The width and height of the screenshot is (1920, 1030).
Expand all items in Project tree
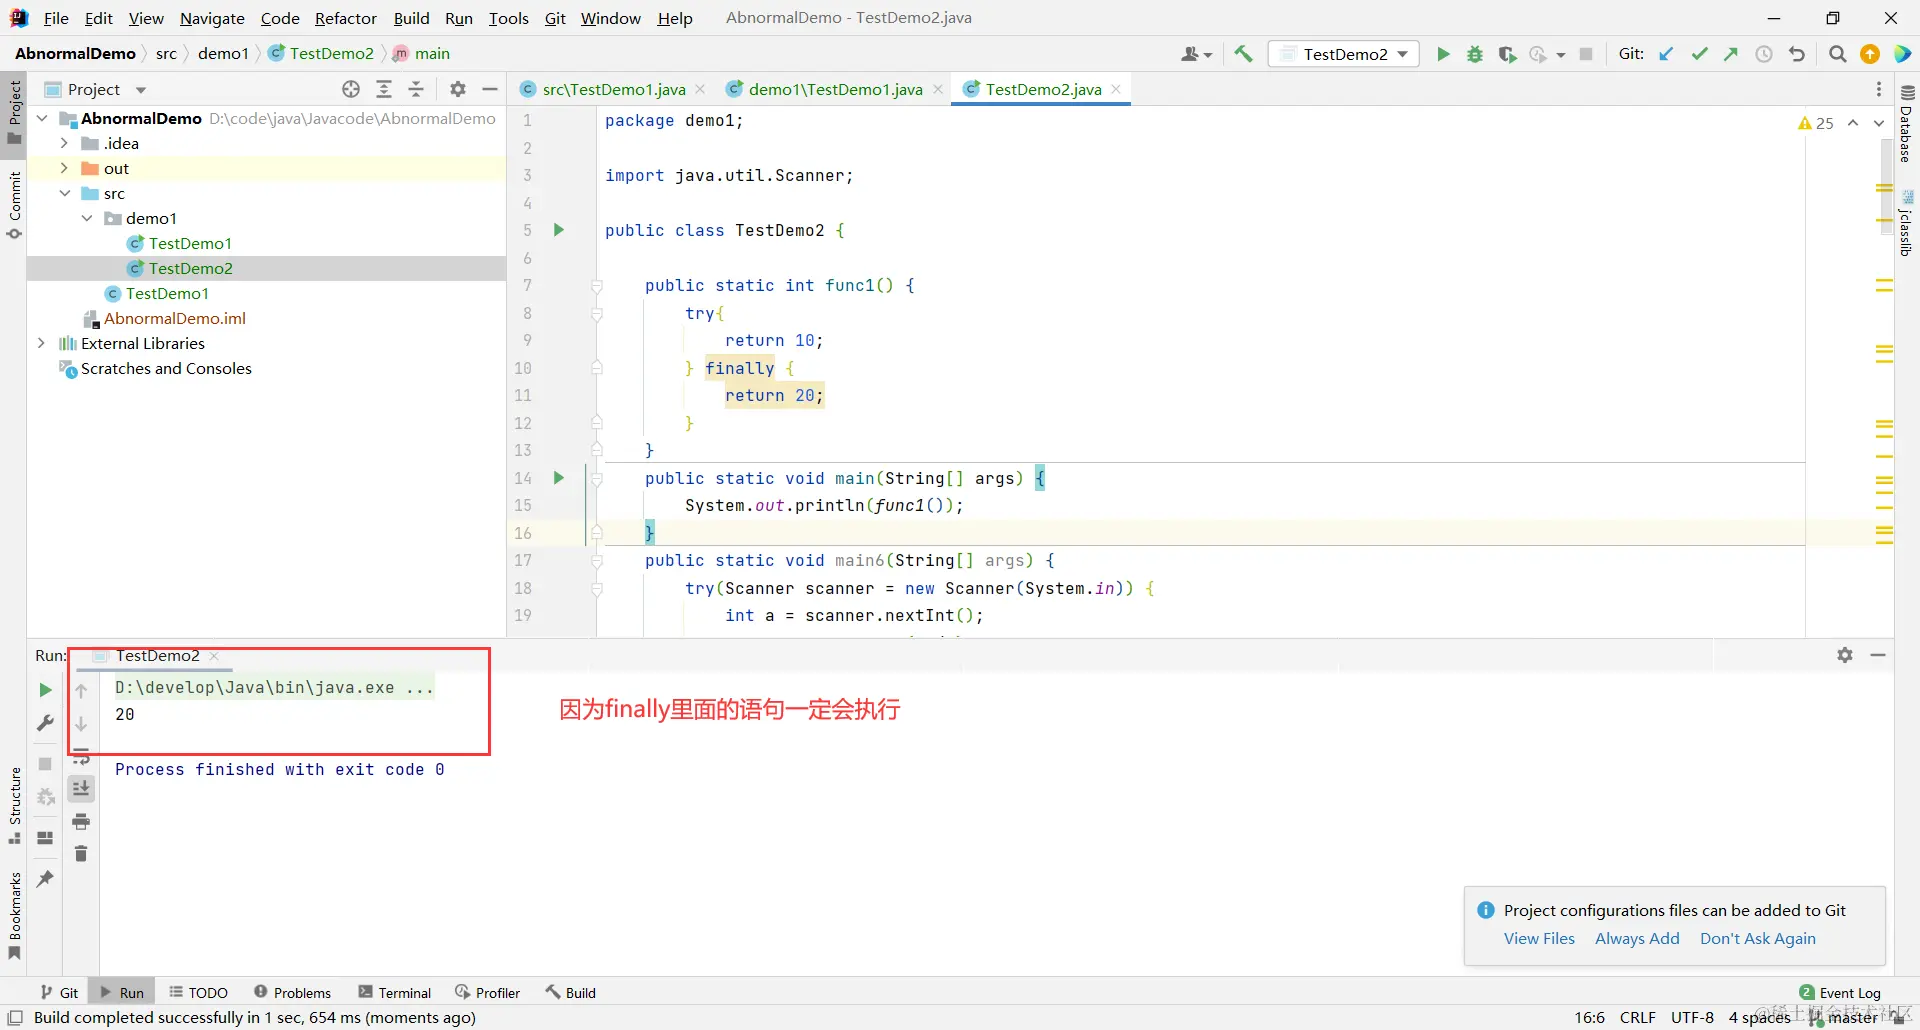(x=384, y=89)
